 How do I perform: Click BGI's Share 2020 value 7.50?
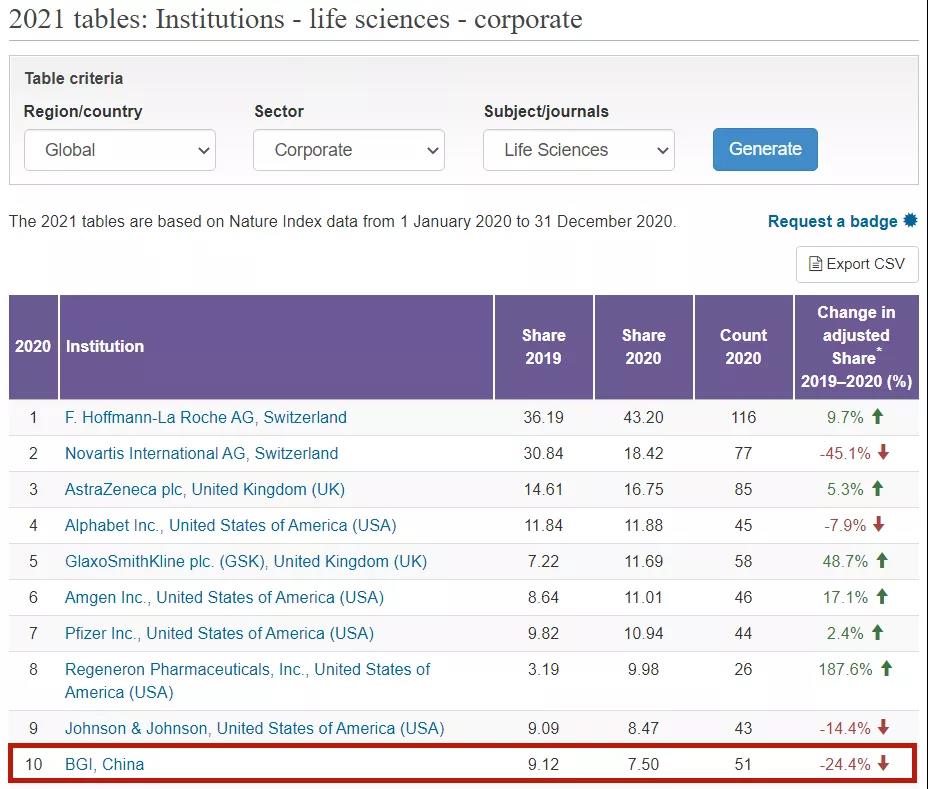pyautogui.click(x=643, y=765)
